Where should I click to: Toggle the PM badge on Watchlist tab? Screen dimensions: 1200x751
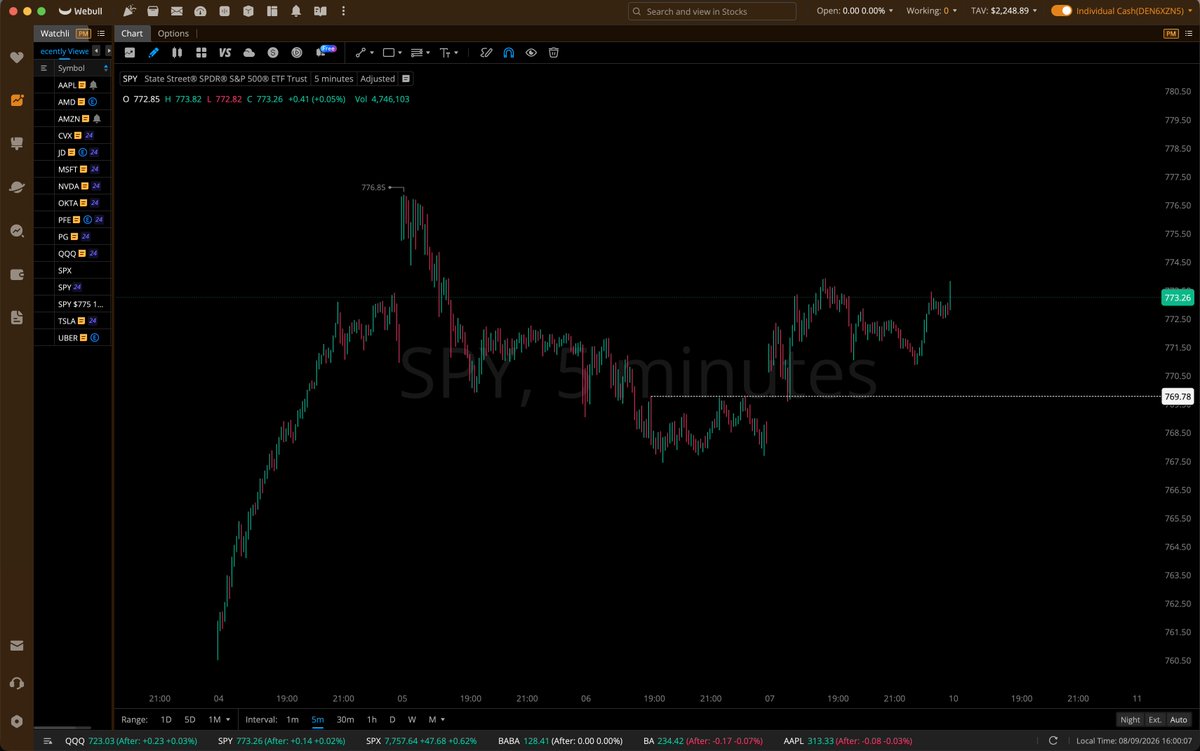coord(83,33)
